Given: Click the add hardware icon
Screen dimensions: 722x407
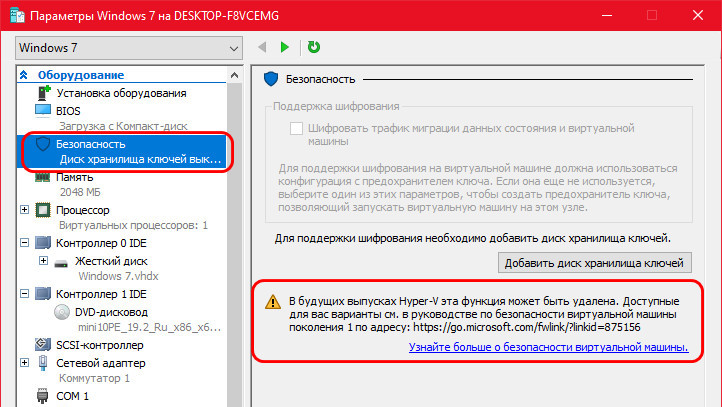Looking at the screenshot, I should [x=43, y=93].
